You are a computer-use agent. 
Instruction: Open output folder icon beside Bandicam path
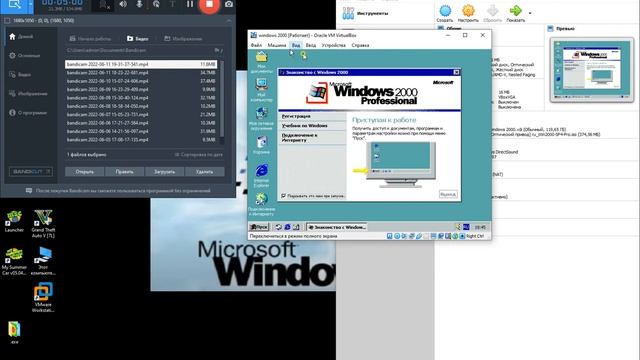click(218, 50)
